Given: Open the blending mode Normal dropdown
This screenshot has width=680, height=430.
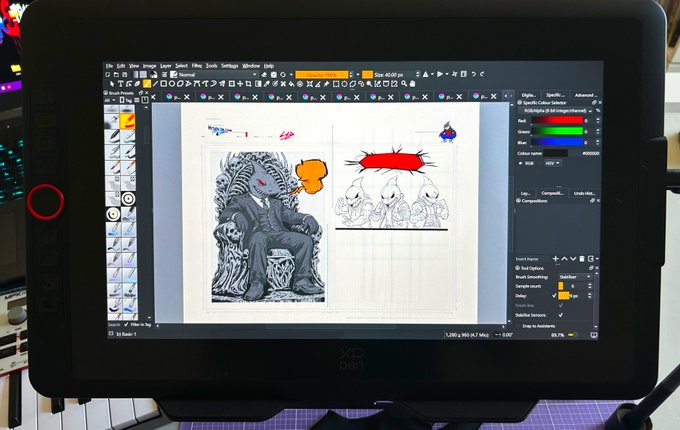Looking at the screenshot, I should tap(214, 75).
